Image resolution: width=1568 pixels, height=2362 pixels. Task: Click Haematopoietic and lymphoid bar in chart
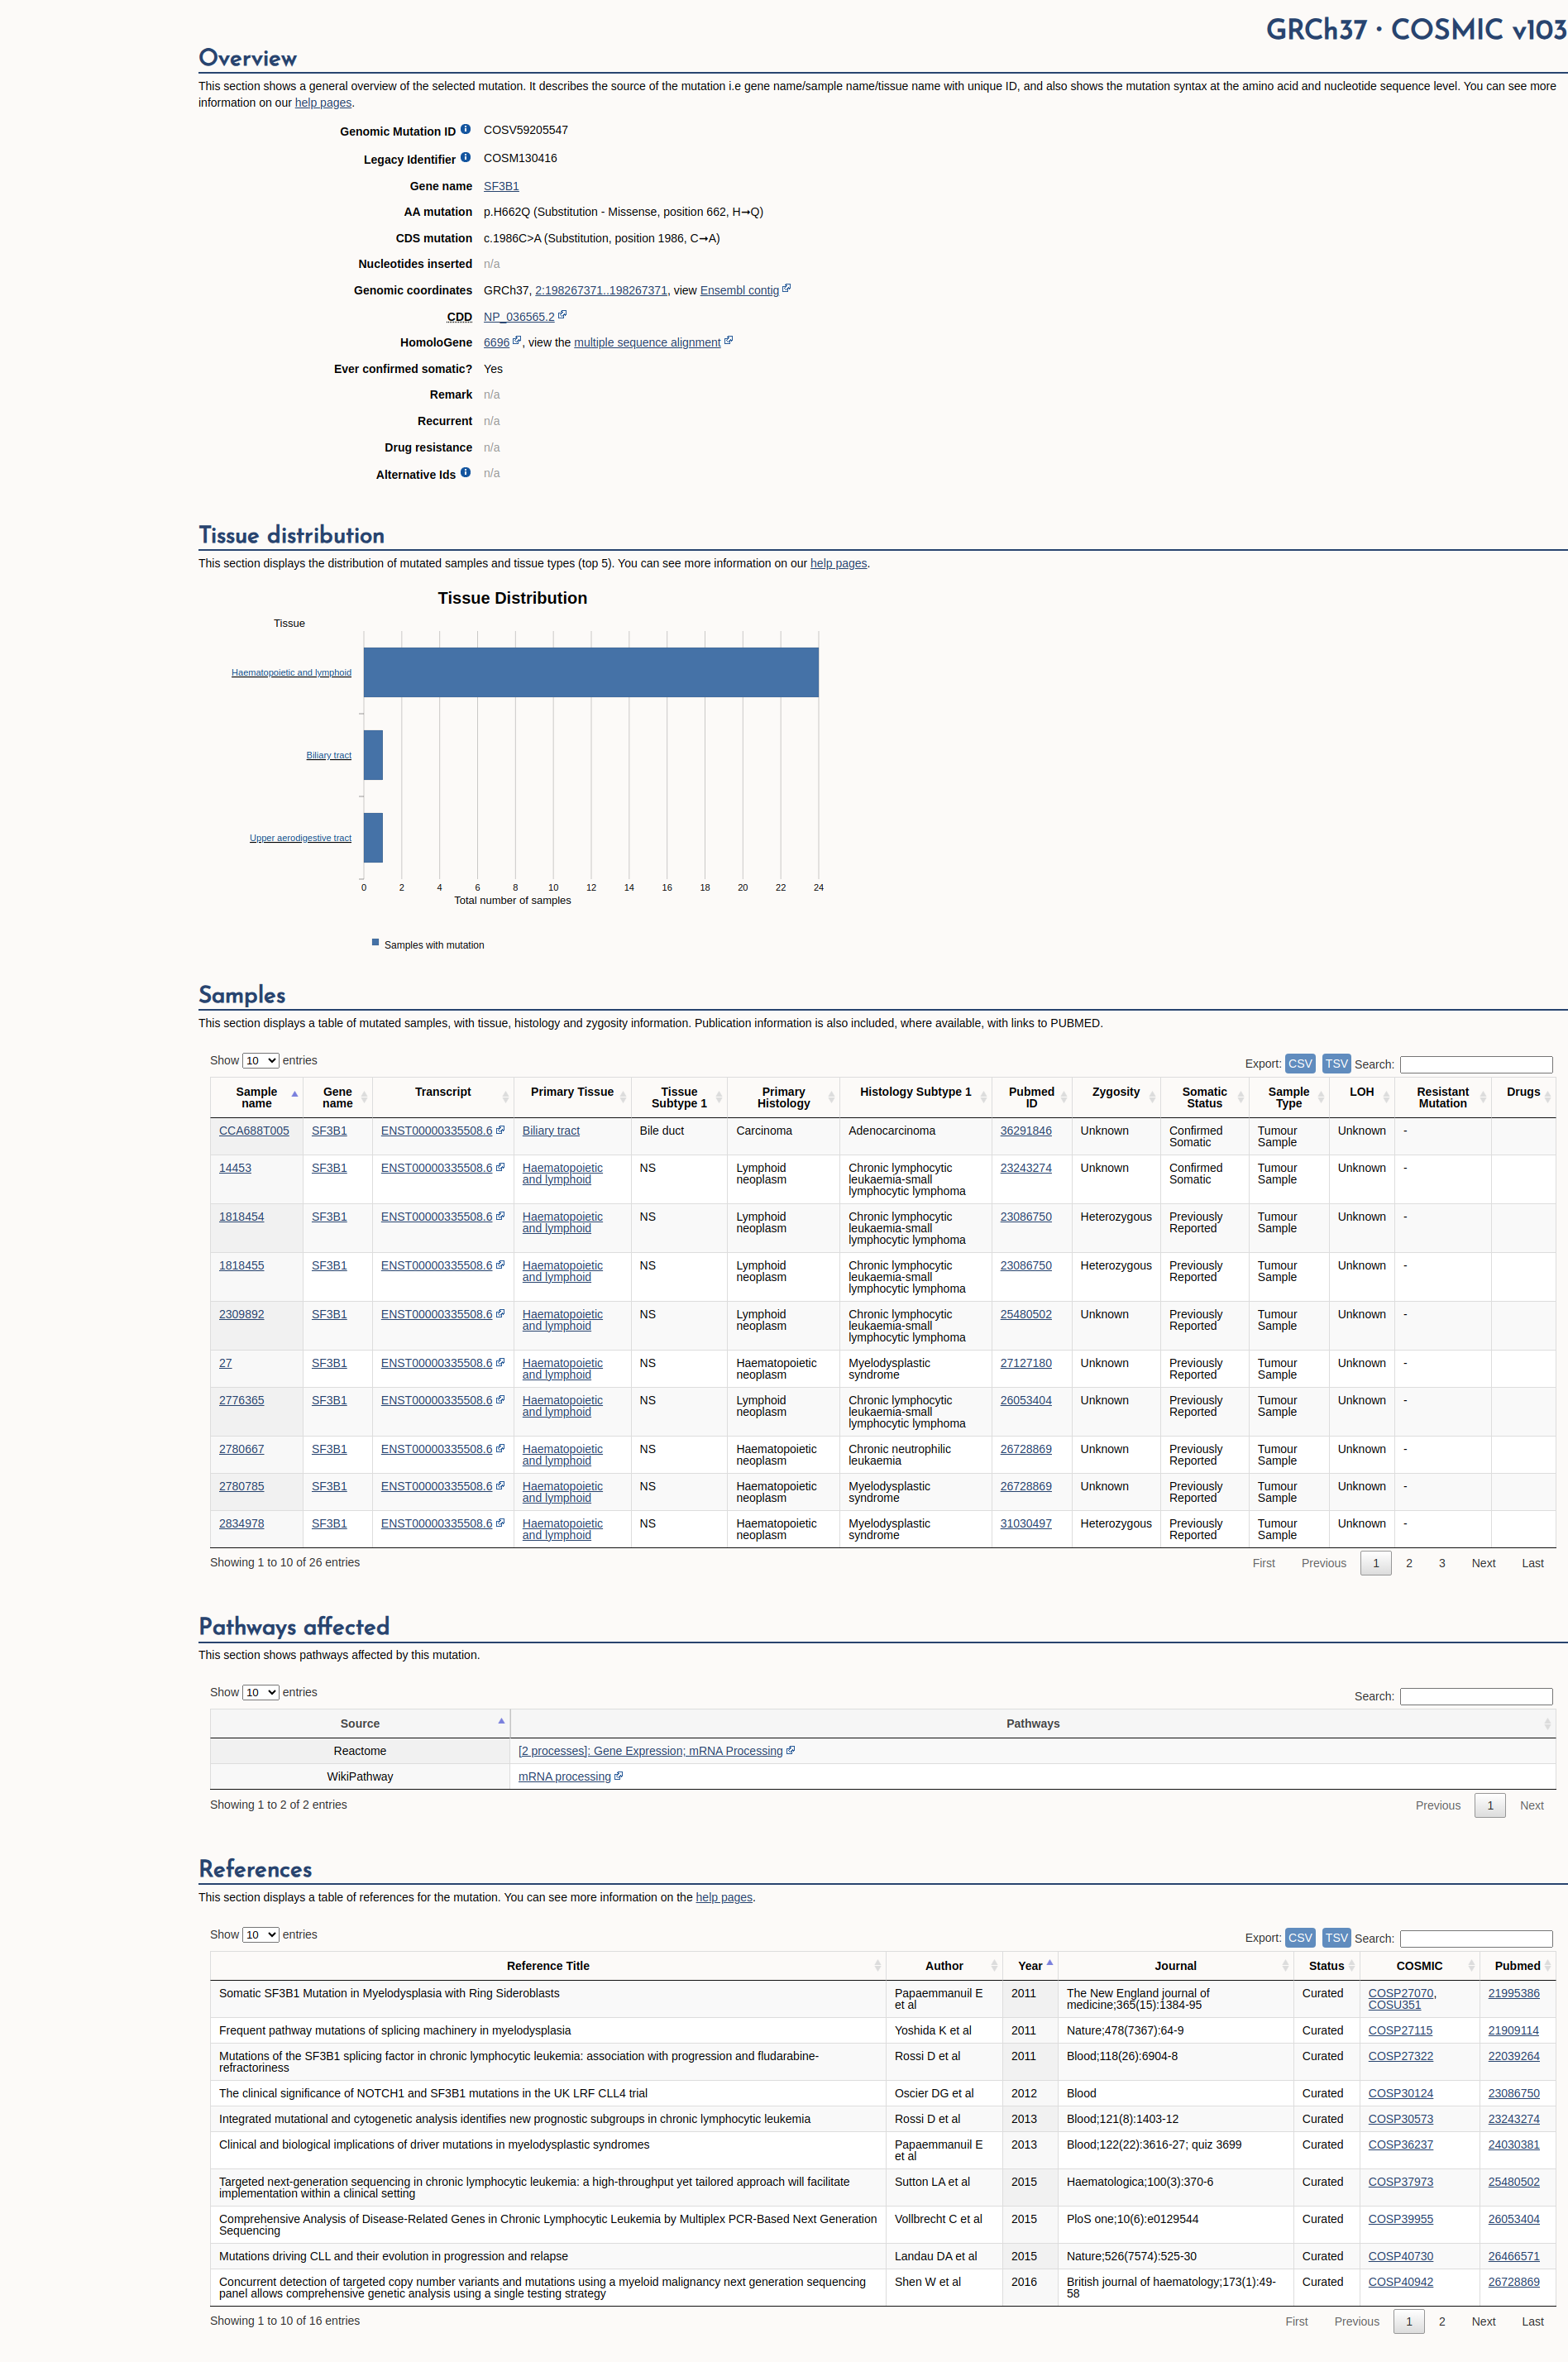(x=591, y=672)
